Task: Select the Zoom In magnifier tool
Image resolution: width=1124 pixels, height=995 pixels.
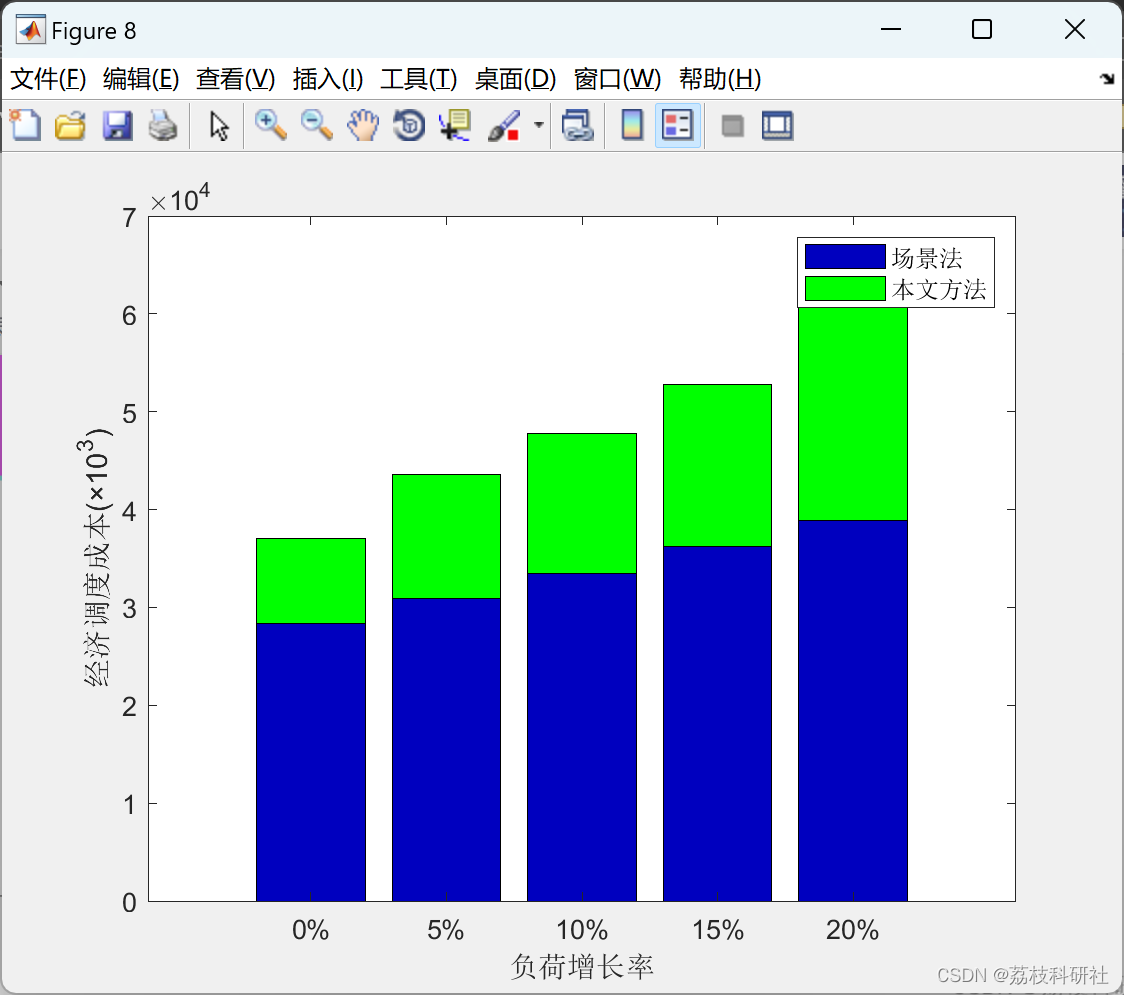Action: pyautogui.click(x=270, y=126)
